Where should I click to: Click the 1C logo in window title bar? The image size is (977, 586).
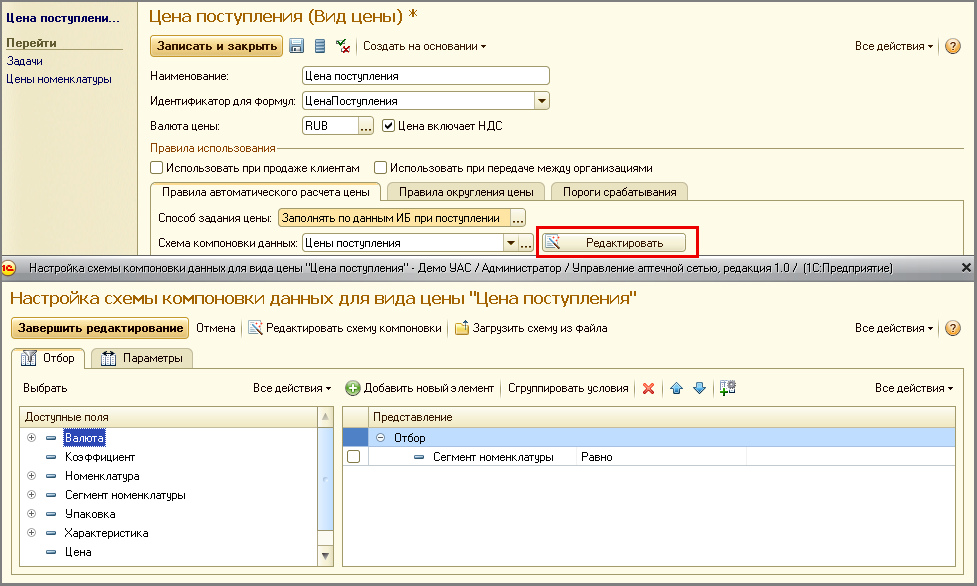click(8, 268)
